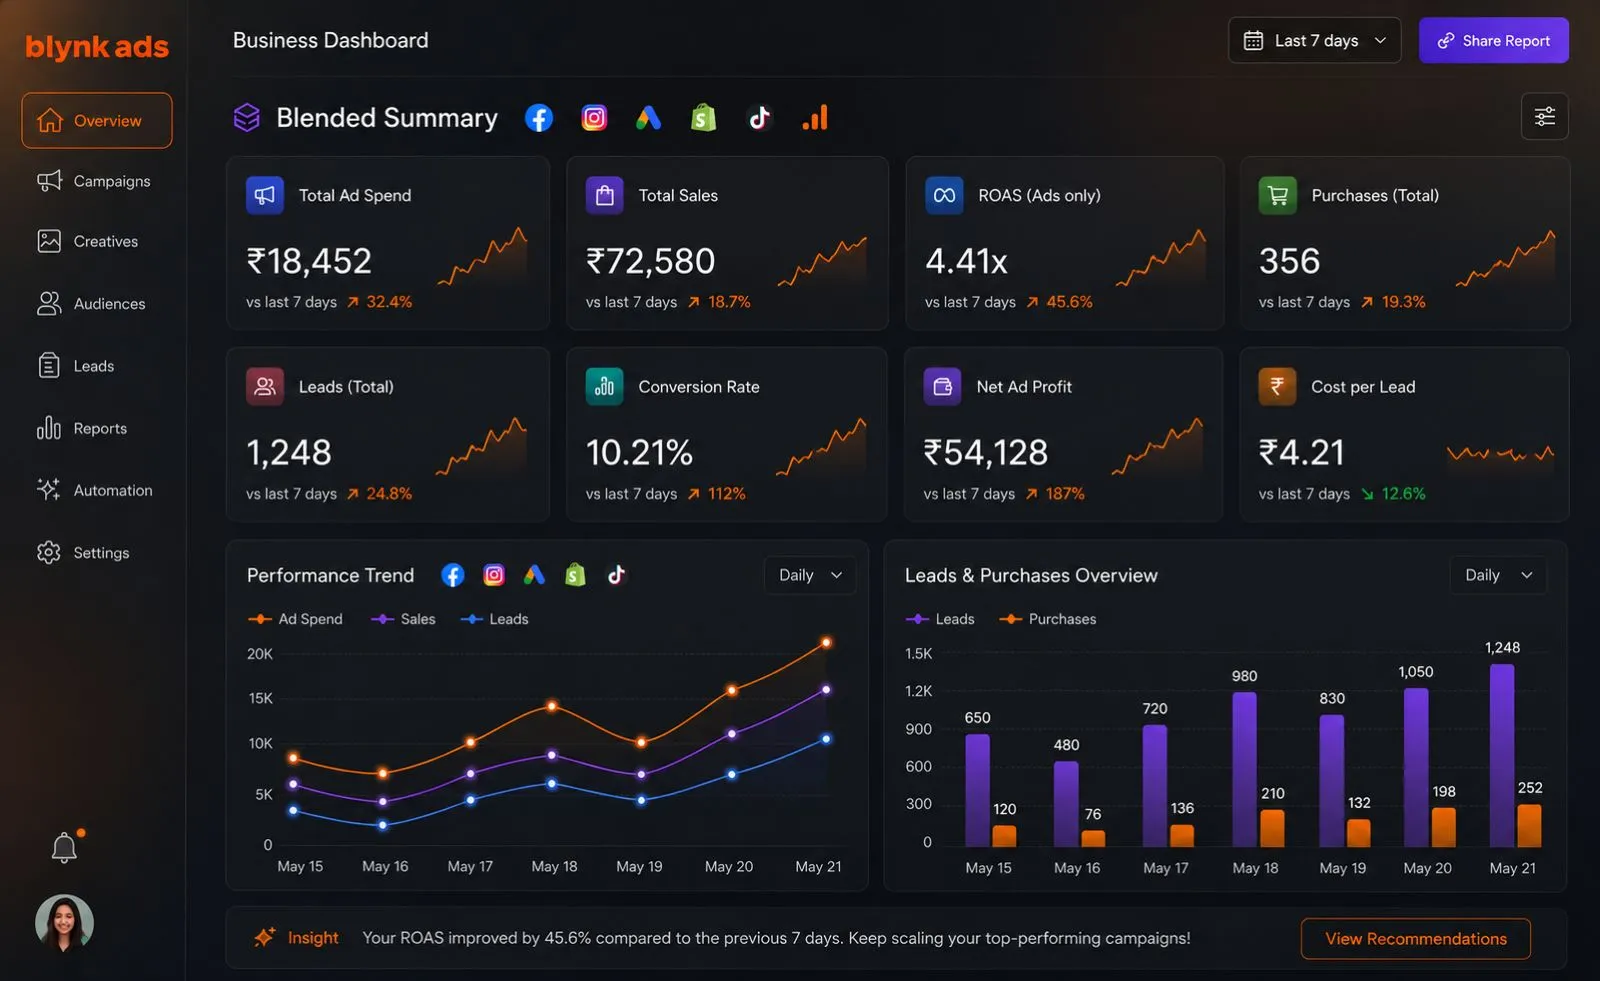Viewport: 1600px width, 981px height.
Task: Expand the Last 7 days date range dropdown
Action: coord(1314,40)
